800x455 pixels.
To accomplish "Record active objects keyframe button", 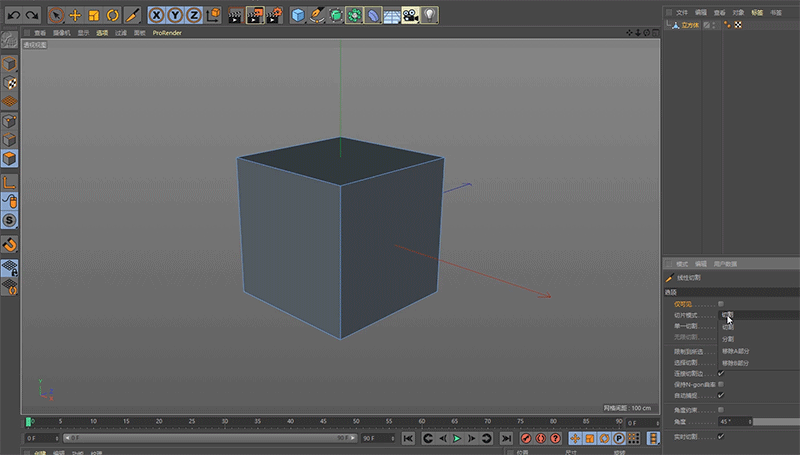I will point(526,438).
